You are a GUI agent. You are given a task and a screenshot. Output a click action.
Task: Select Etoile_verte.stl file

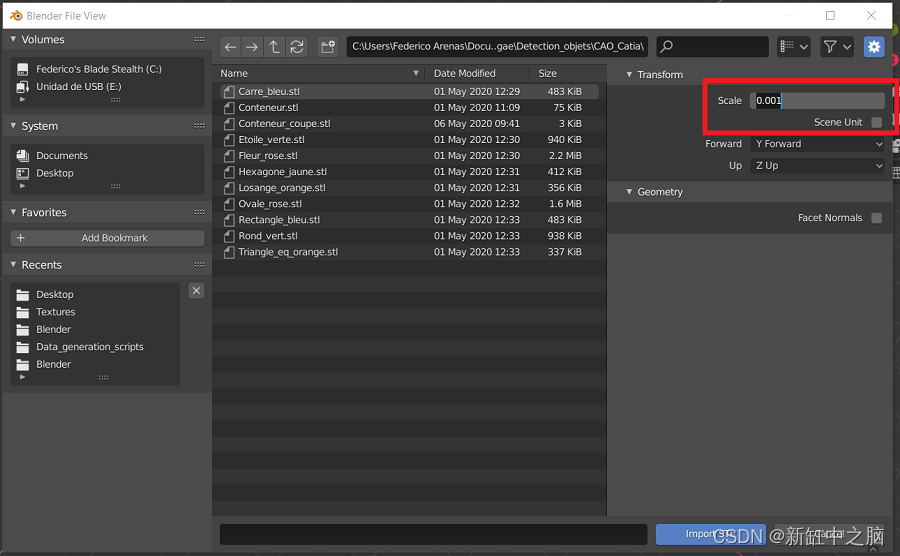click(x=409, y=139)
